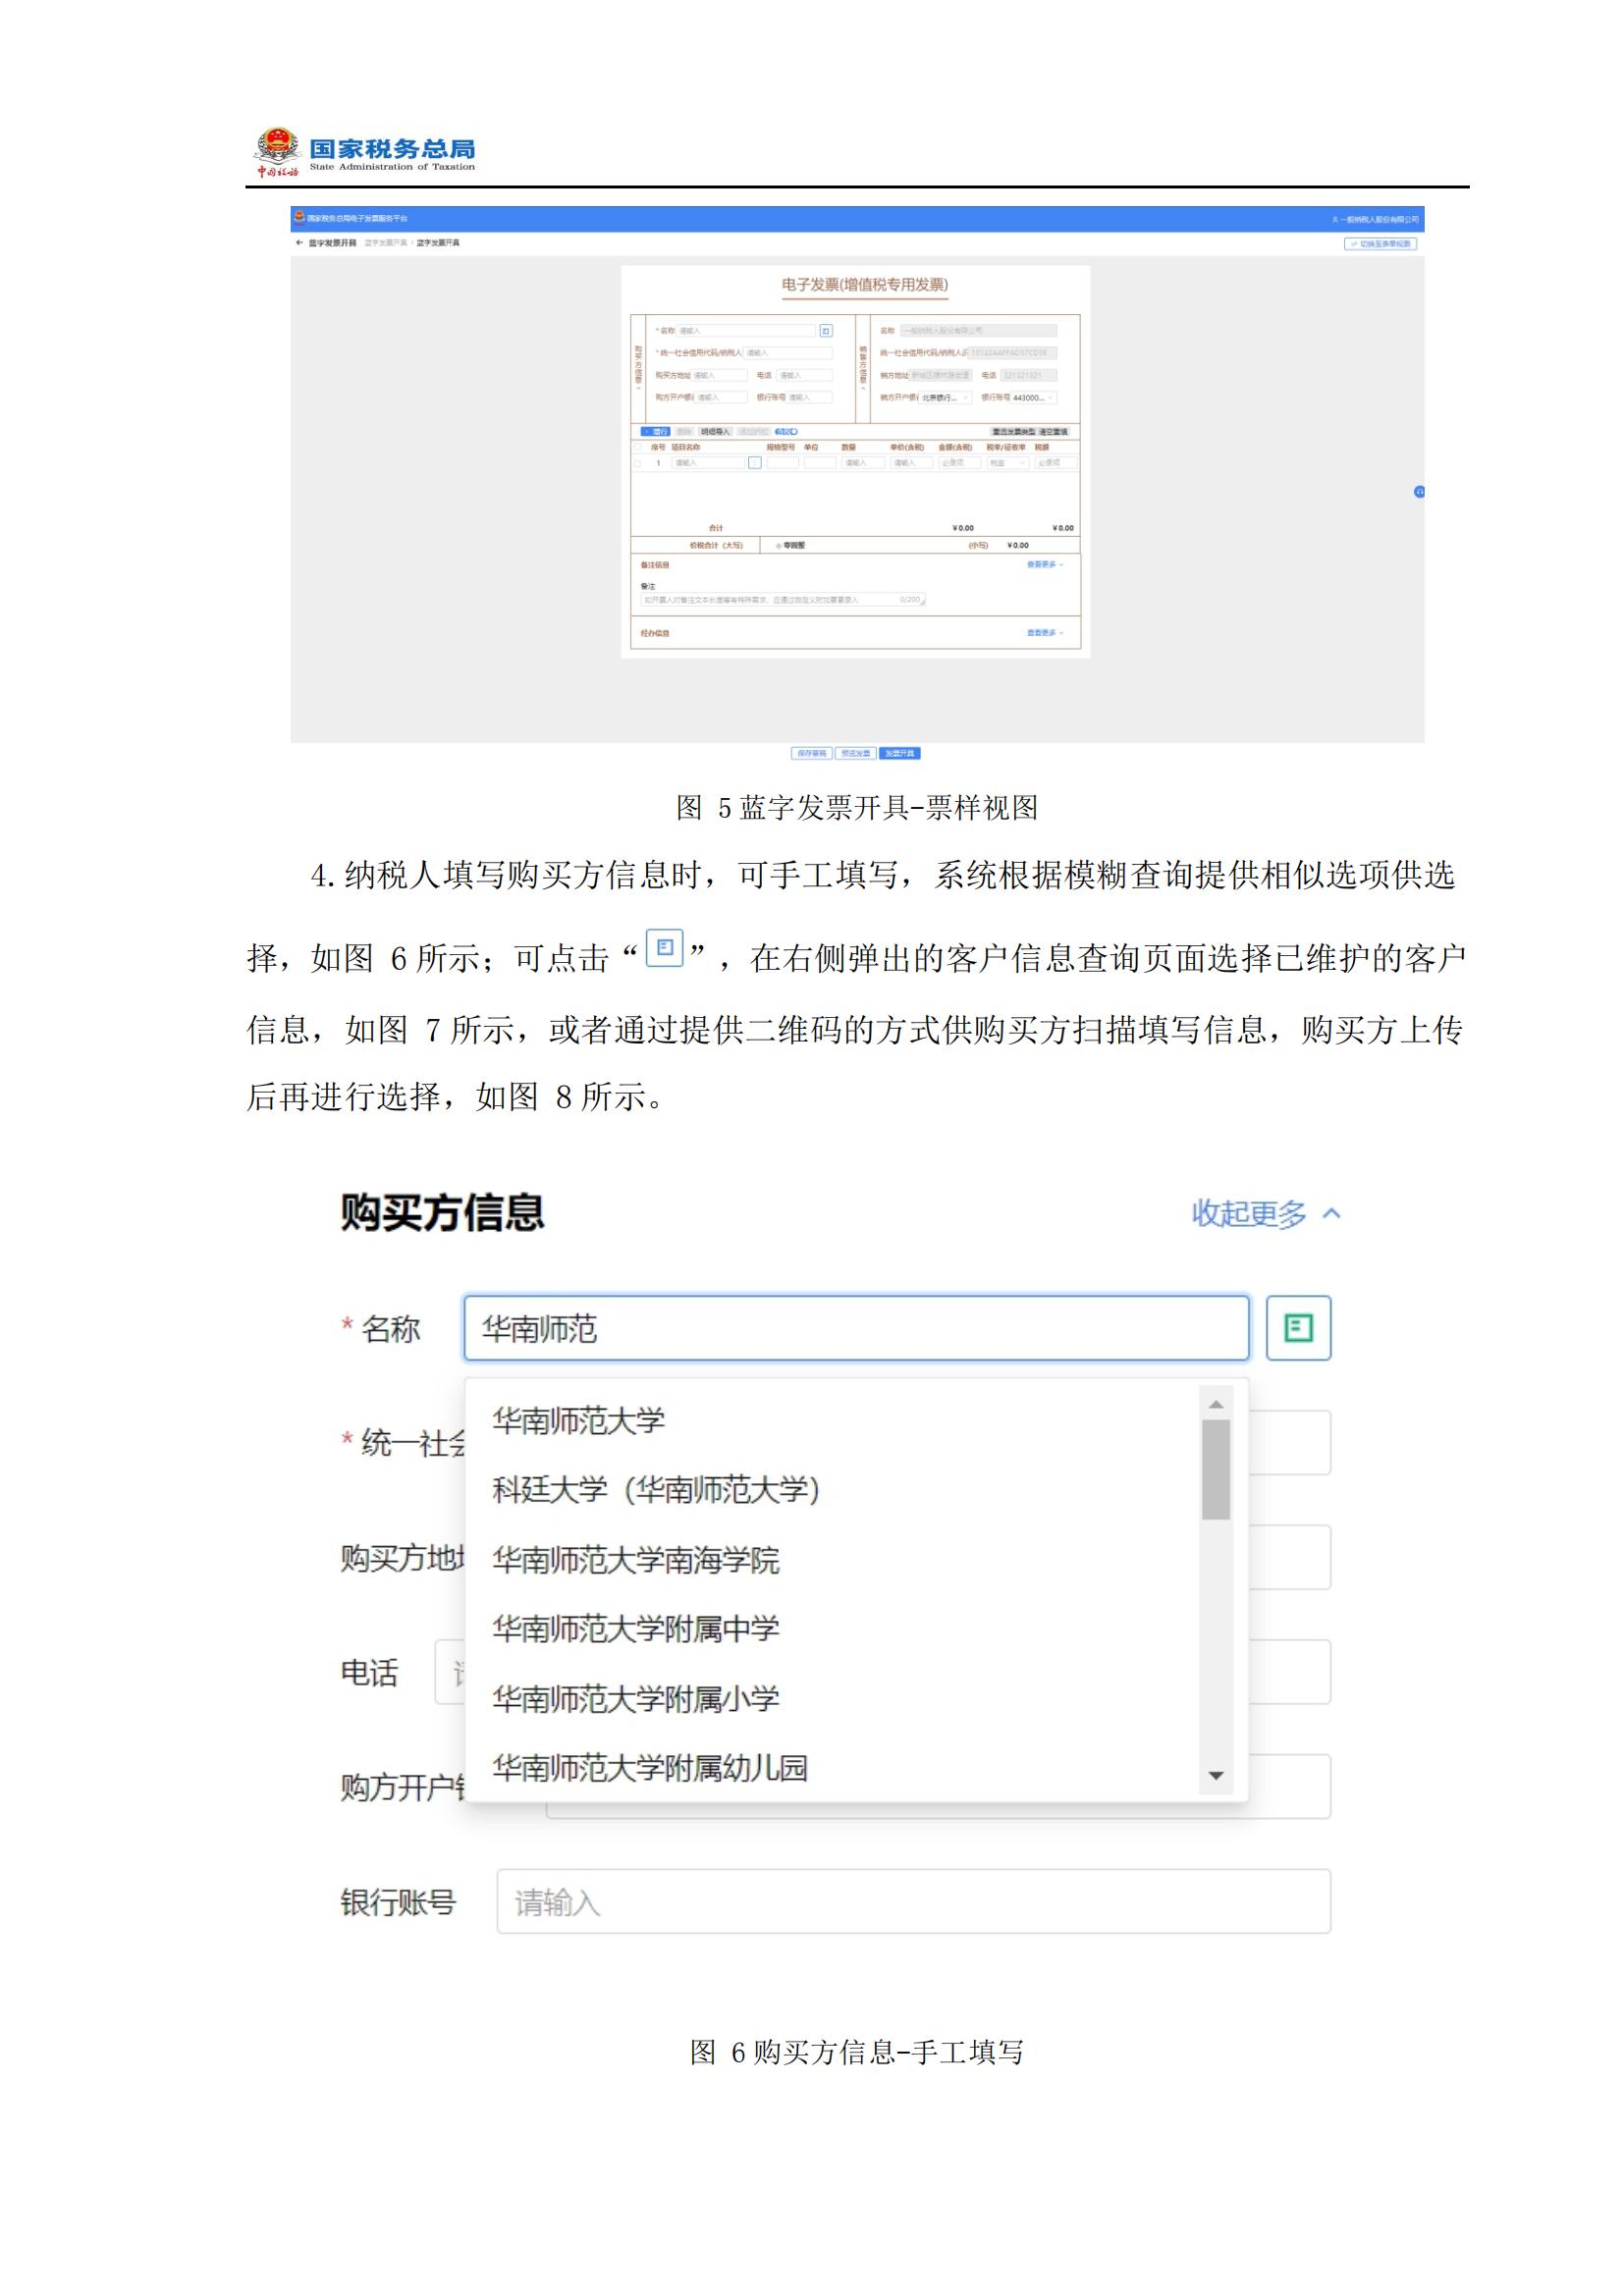Screen dimensions: 1624x2296
Task: Click the customer query icon beside the 名称 field
Action: (x=1300, y=1325)
